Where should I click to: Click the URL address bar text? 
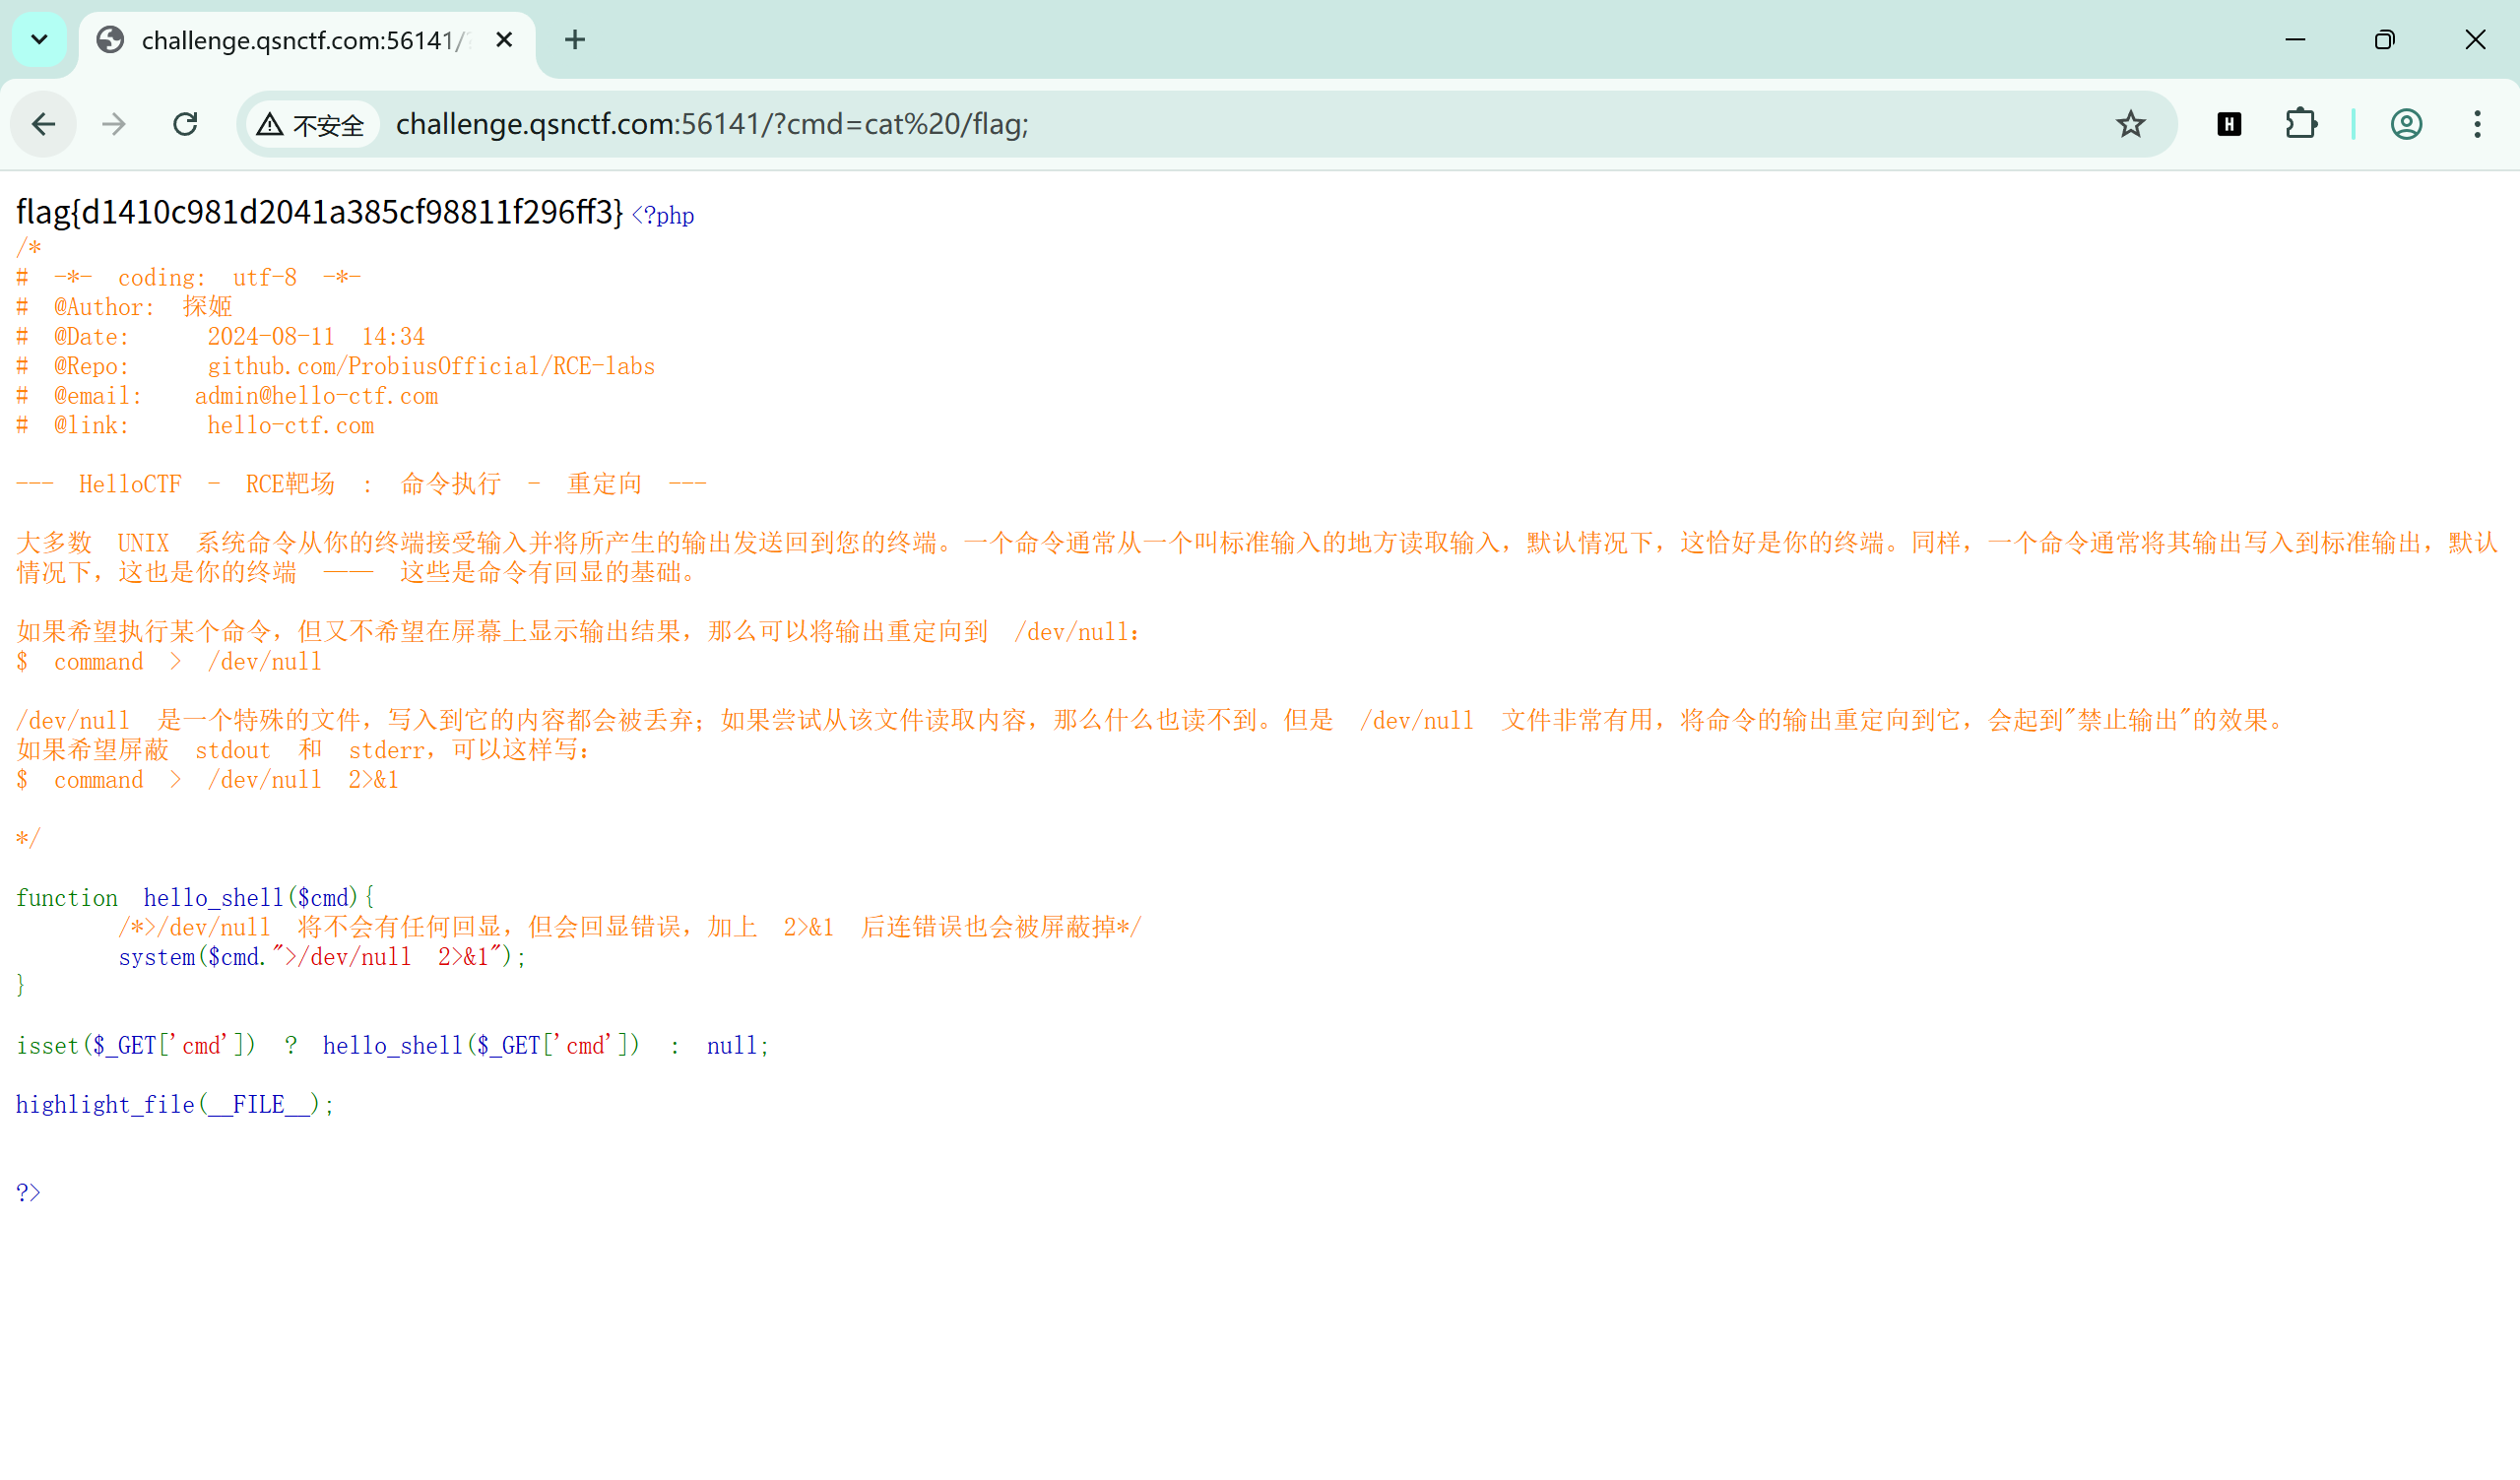(712, 124)
